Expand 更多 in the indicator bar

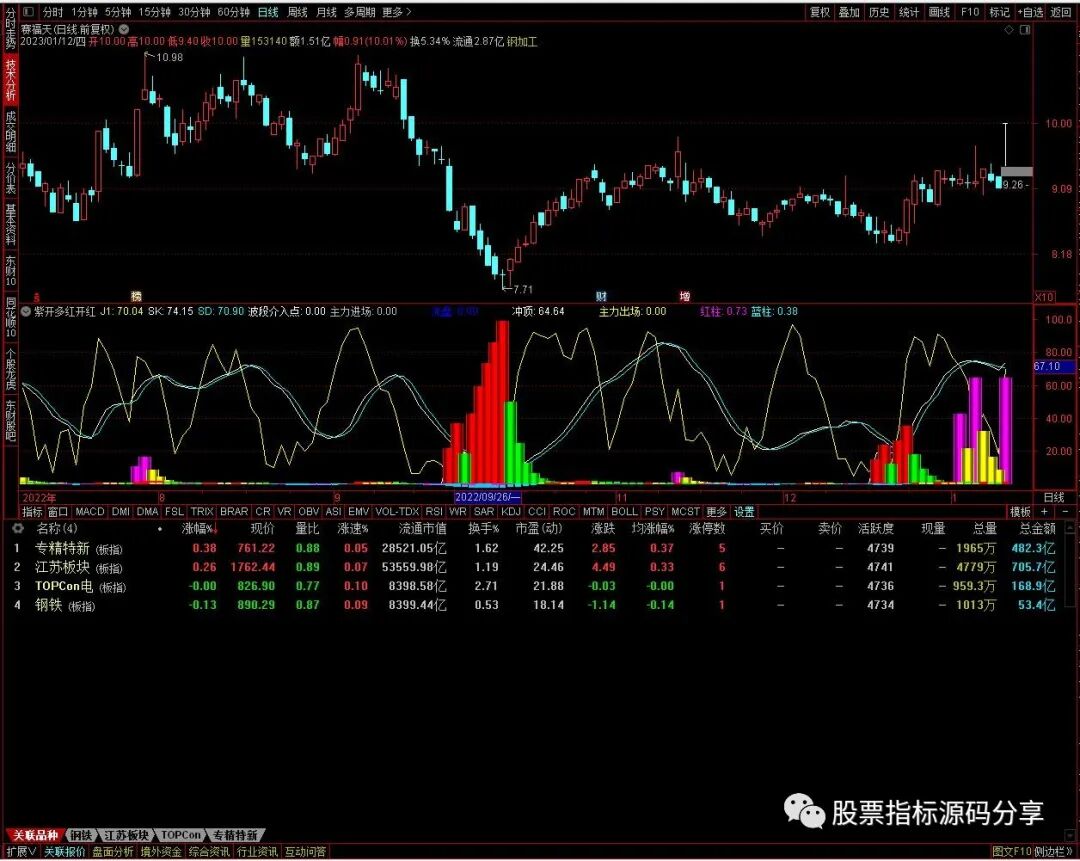pyautogui.click(x=716, y=512)
